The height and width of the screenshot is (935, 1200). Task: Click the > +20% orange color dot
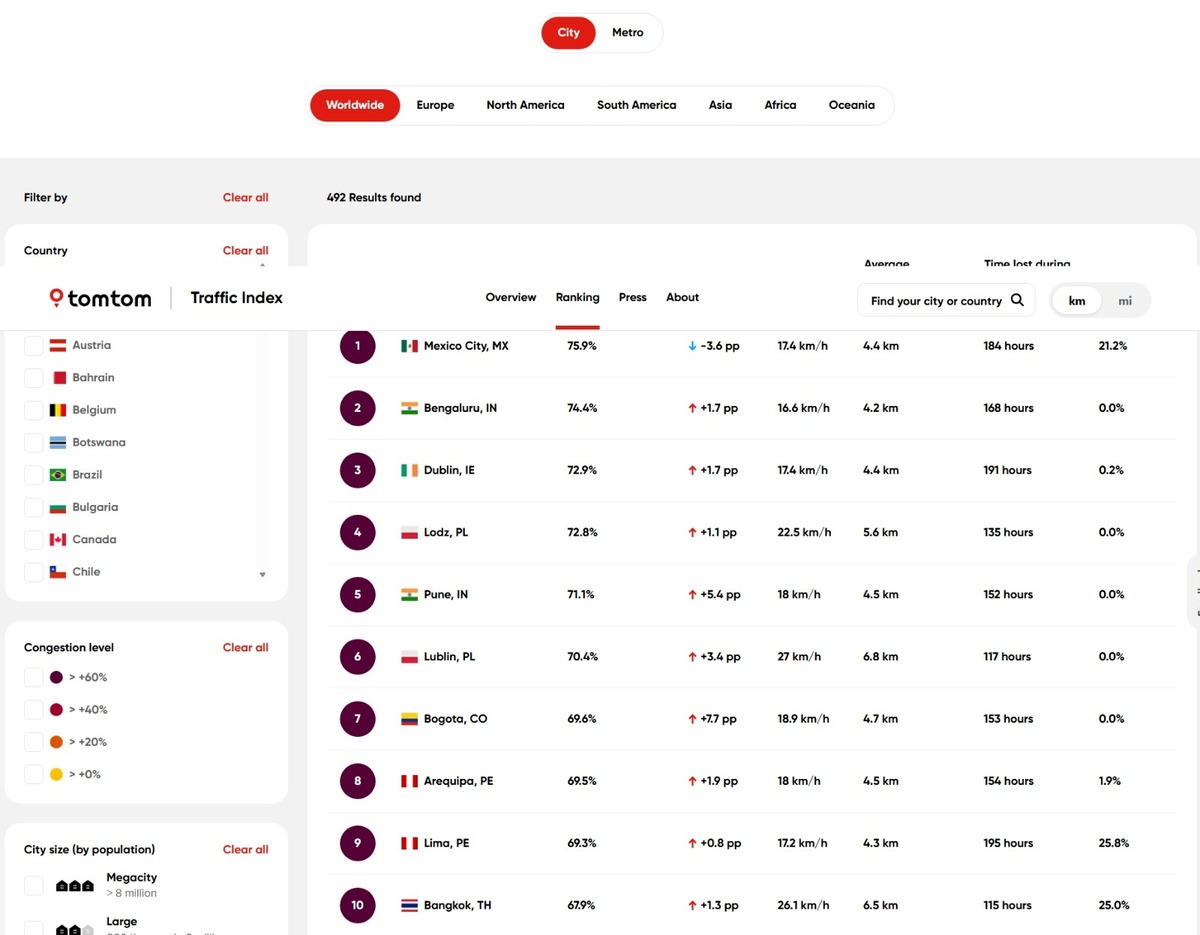(57, 742)
